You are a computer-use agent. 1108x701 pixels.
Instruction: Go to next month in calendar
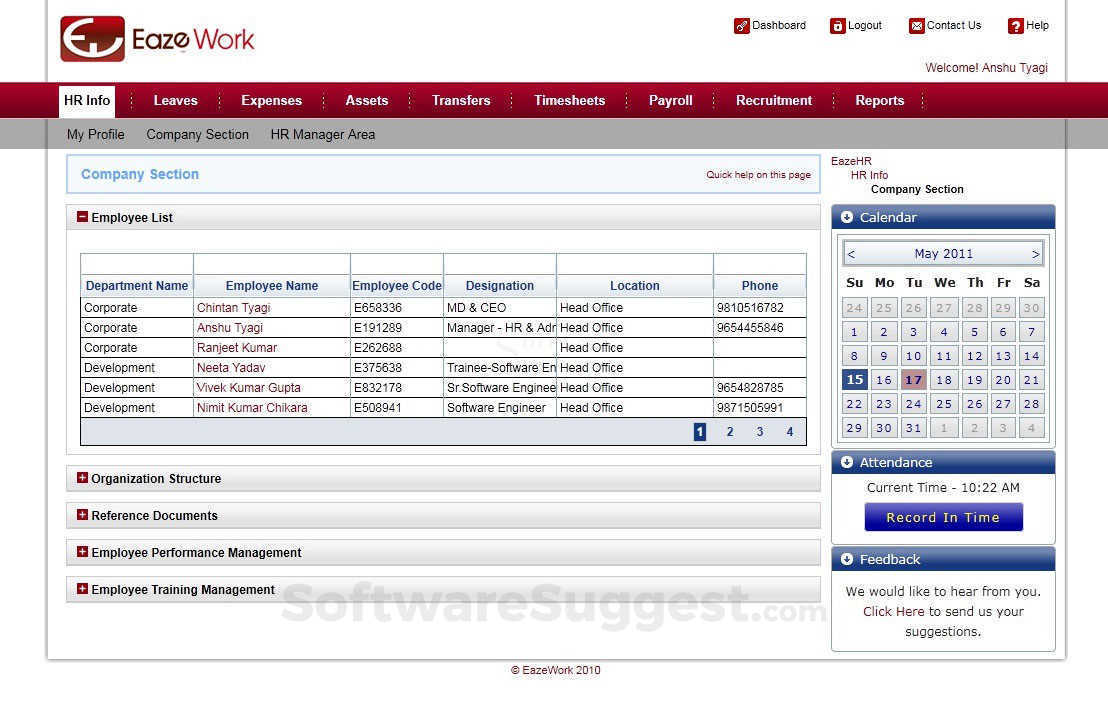click(1035, 254)
